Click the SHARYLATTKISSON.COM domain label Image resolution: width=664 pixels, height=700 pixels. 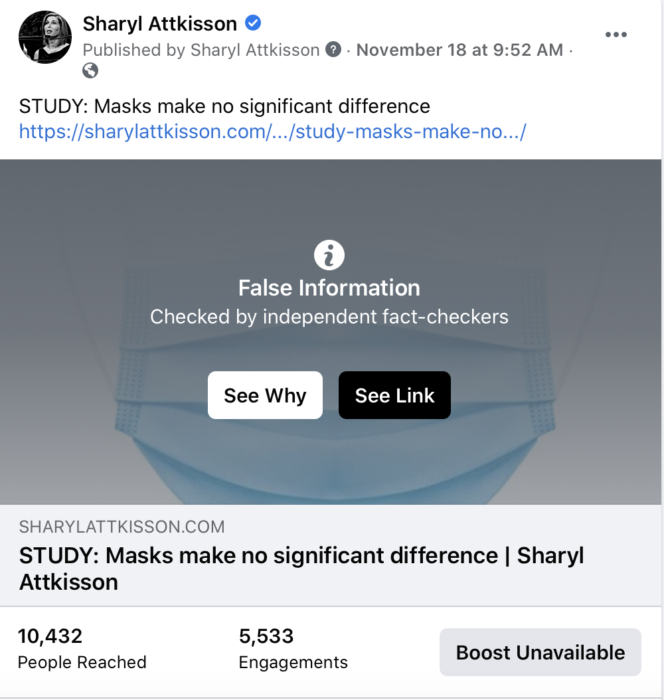(x=121, y=527)
